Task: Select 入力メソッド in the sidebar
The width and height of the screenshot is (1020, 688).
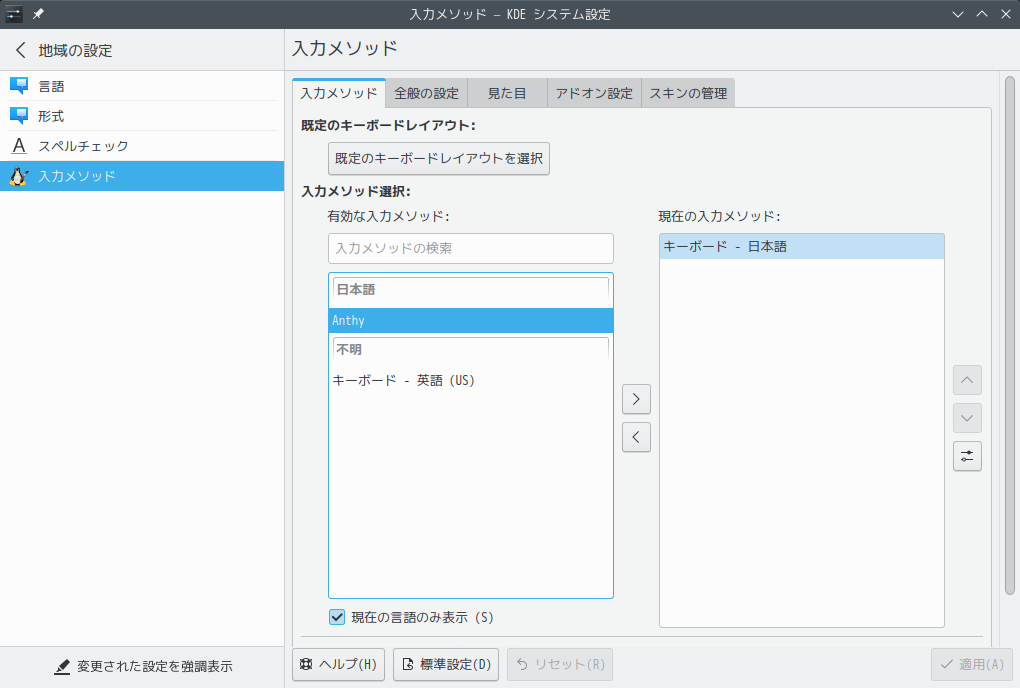Action: tap(142, 176)
